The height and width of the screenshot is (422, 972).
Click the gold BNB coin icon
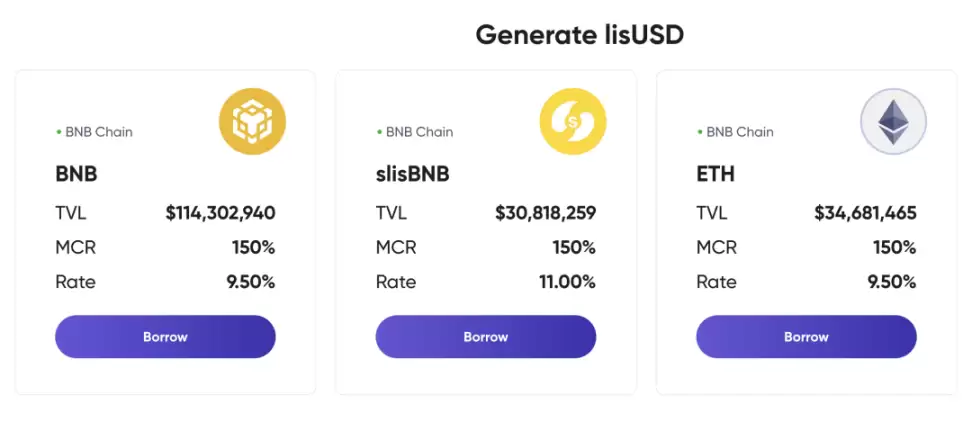click(252, 122)
